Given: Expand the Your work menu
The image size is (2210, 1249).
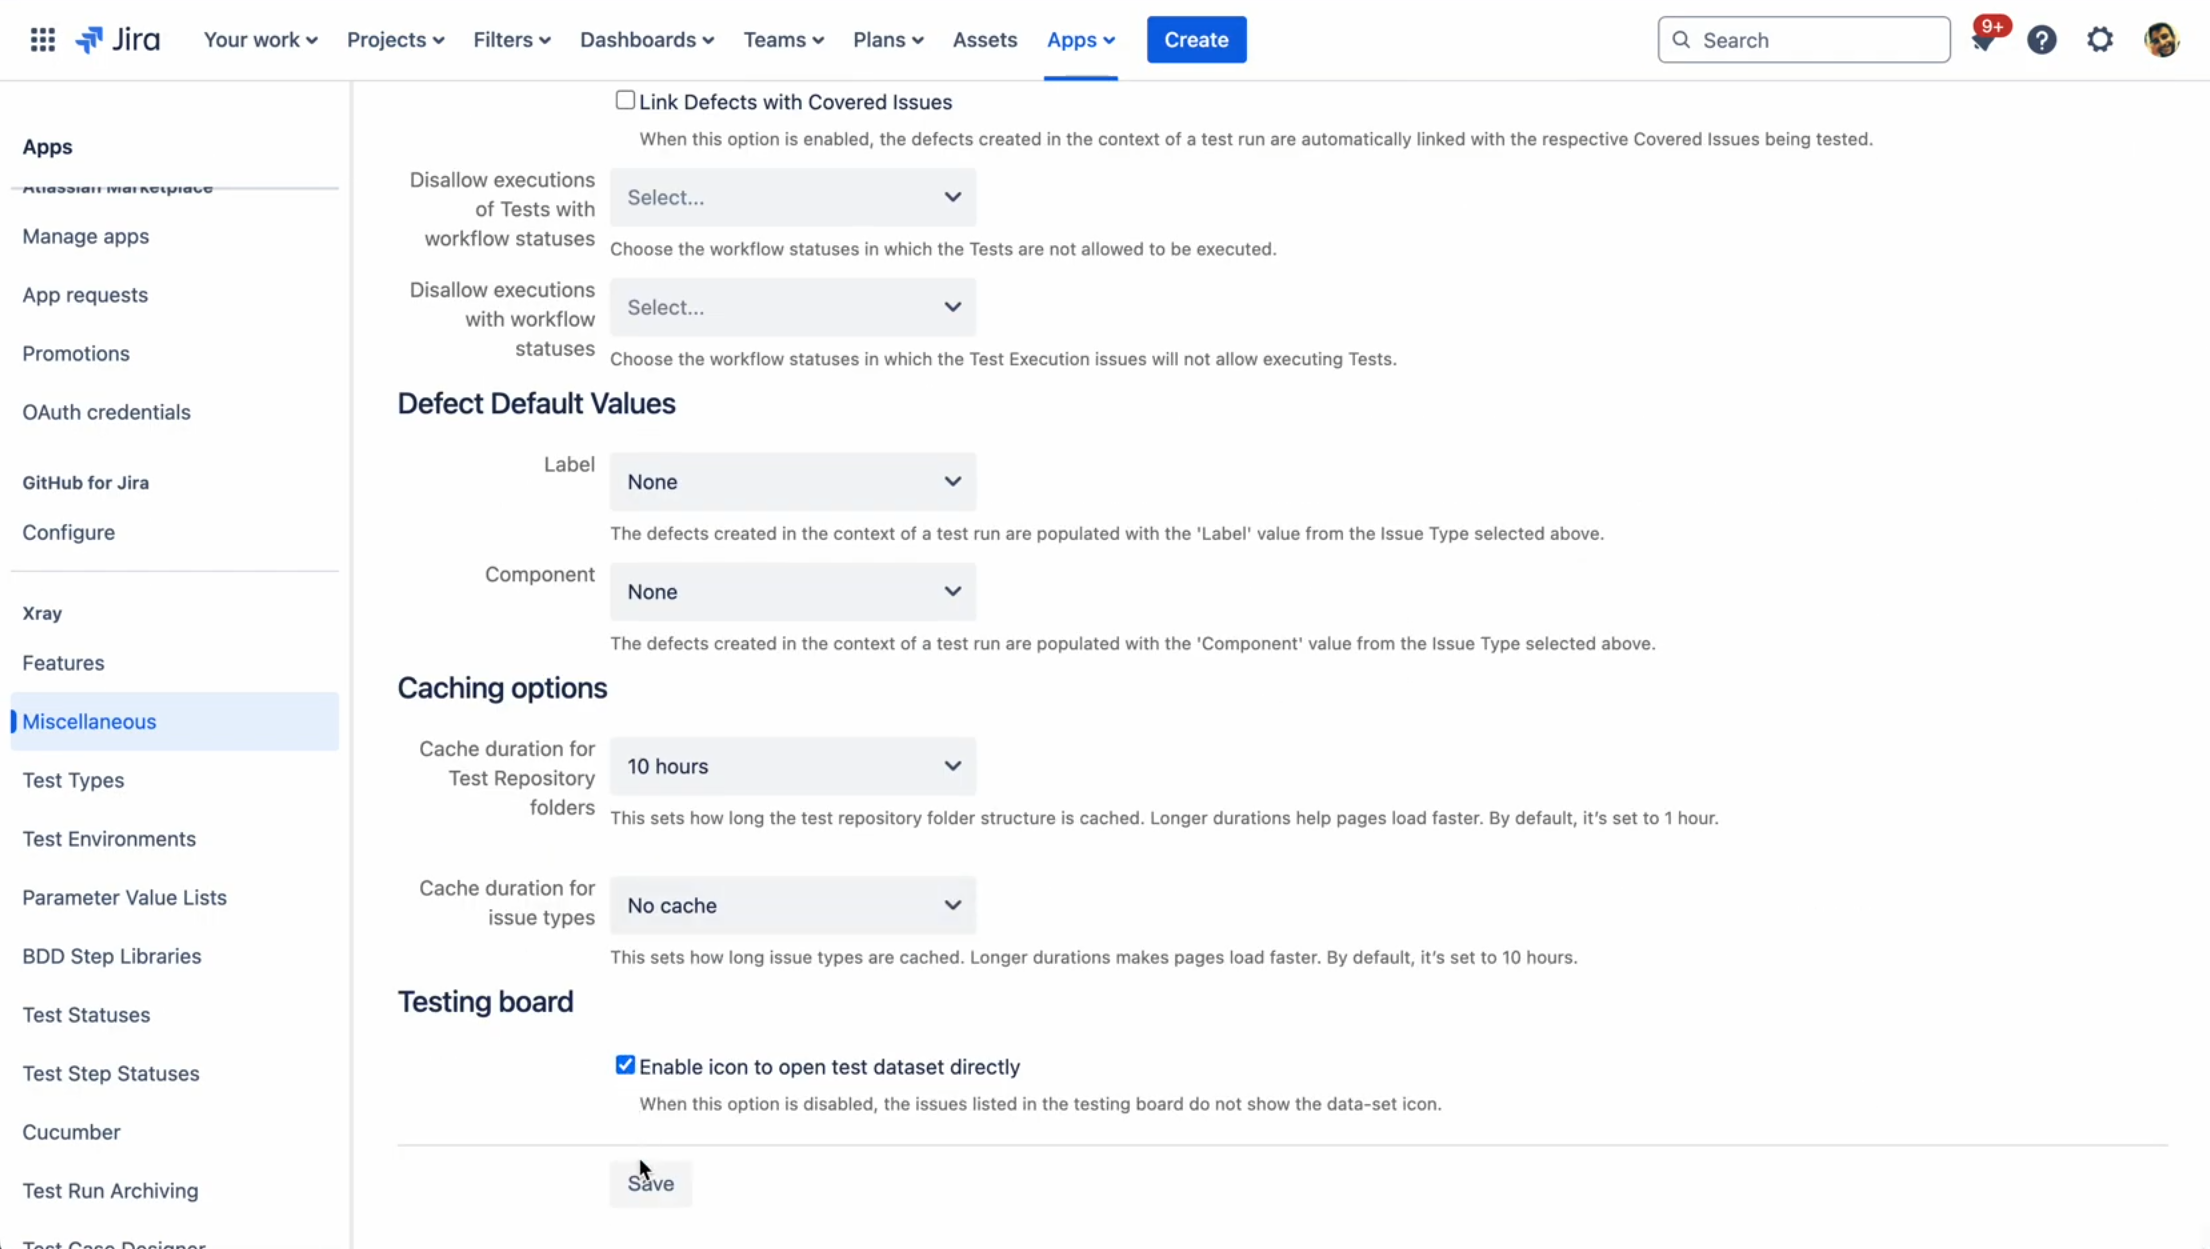Looking at the screenshot, I should (260, 40).
